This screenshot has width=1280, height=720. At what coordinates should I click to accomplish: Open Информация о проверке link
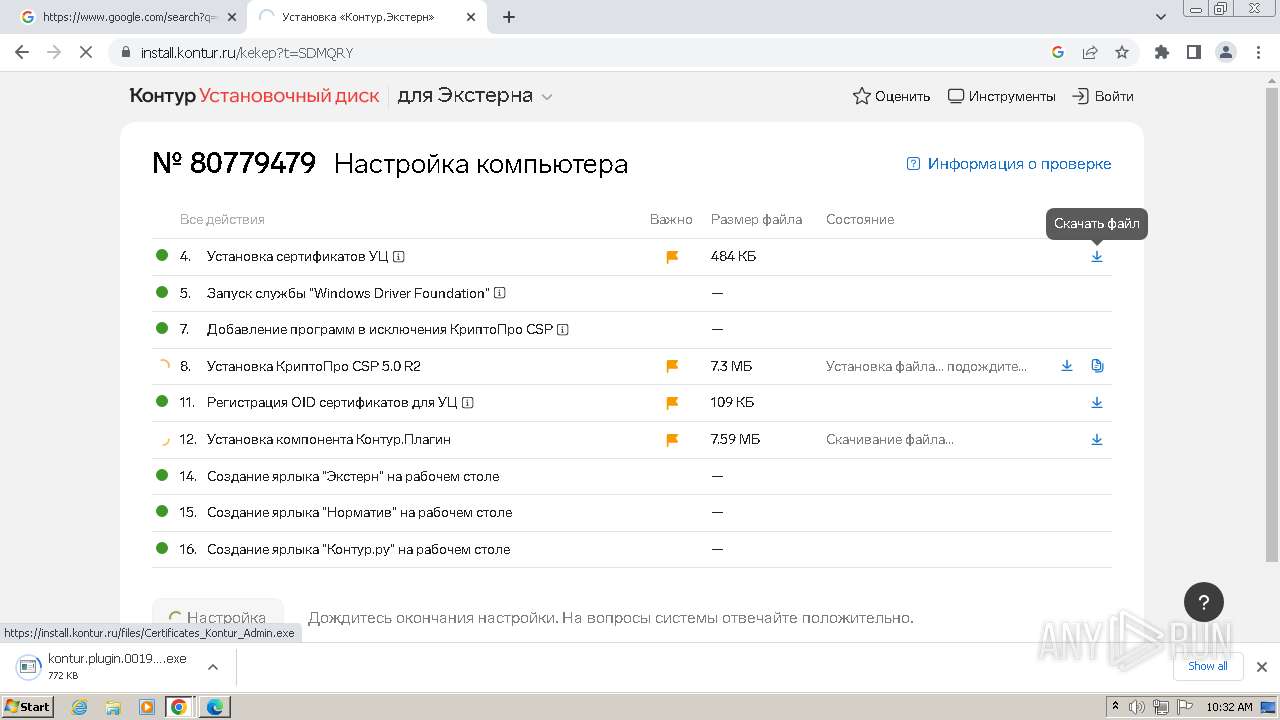point(1009,164)
